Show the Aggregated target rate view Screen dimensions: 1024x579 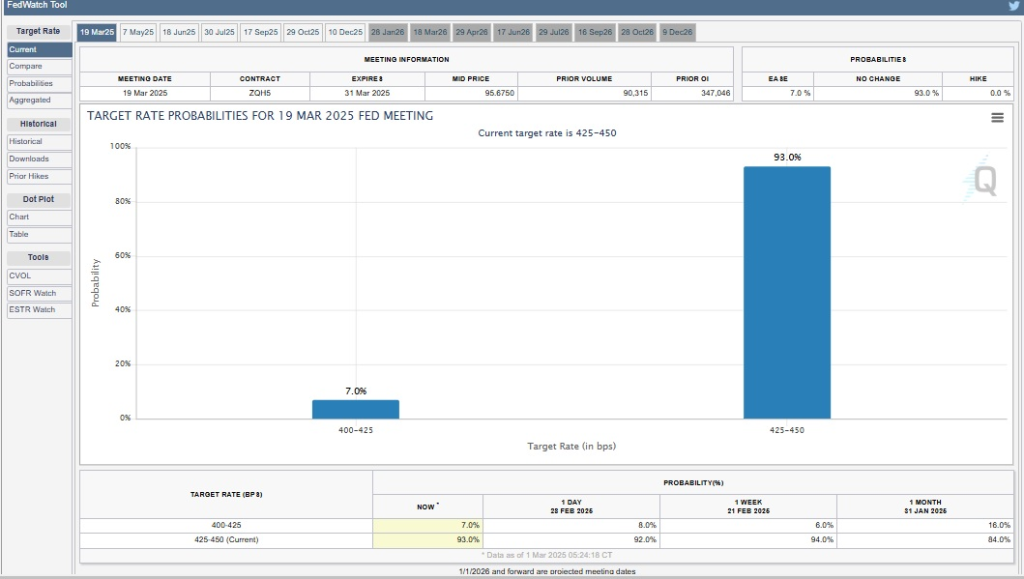click(x=38, y=100)
